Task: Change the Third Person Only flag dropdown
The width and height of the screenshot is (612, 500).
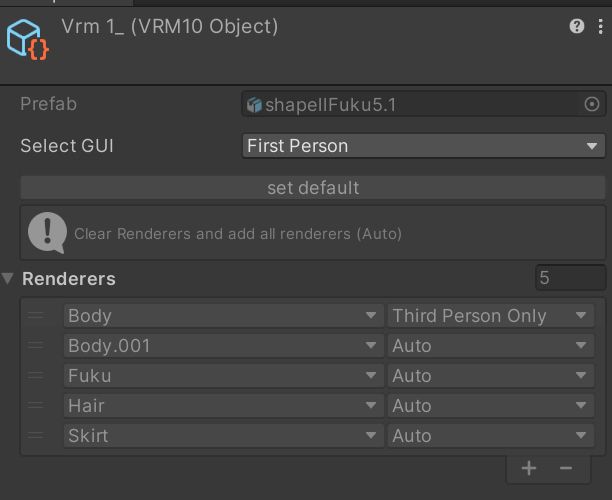Action: pos(491,316)
